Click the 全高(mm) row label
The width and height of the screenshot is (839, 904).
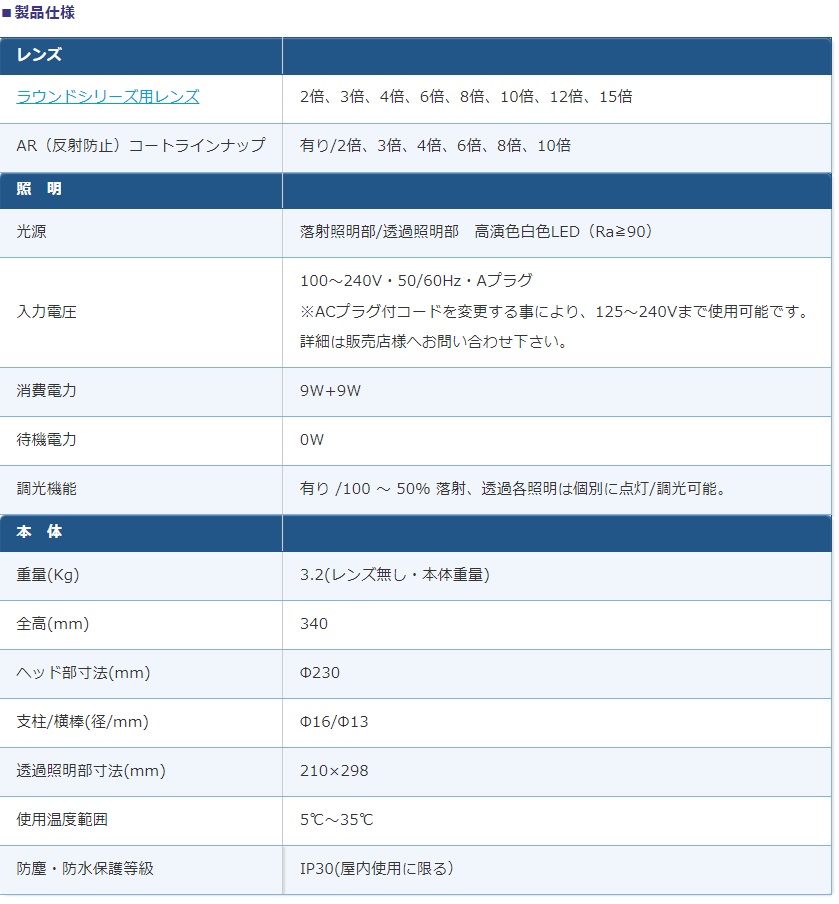52,624
